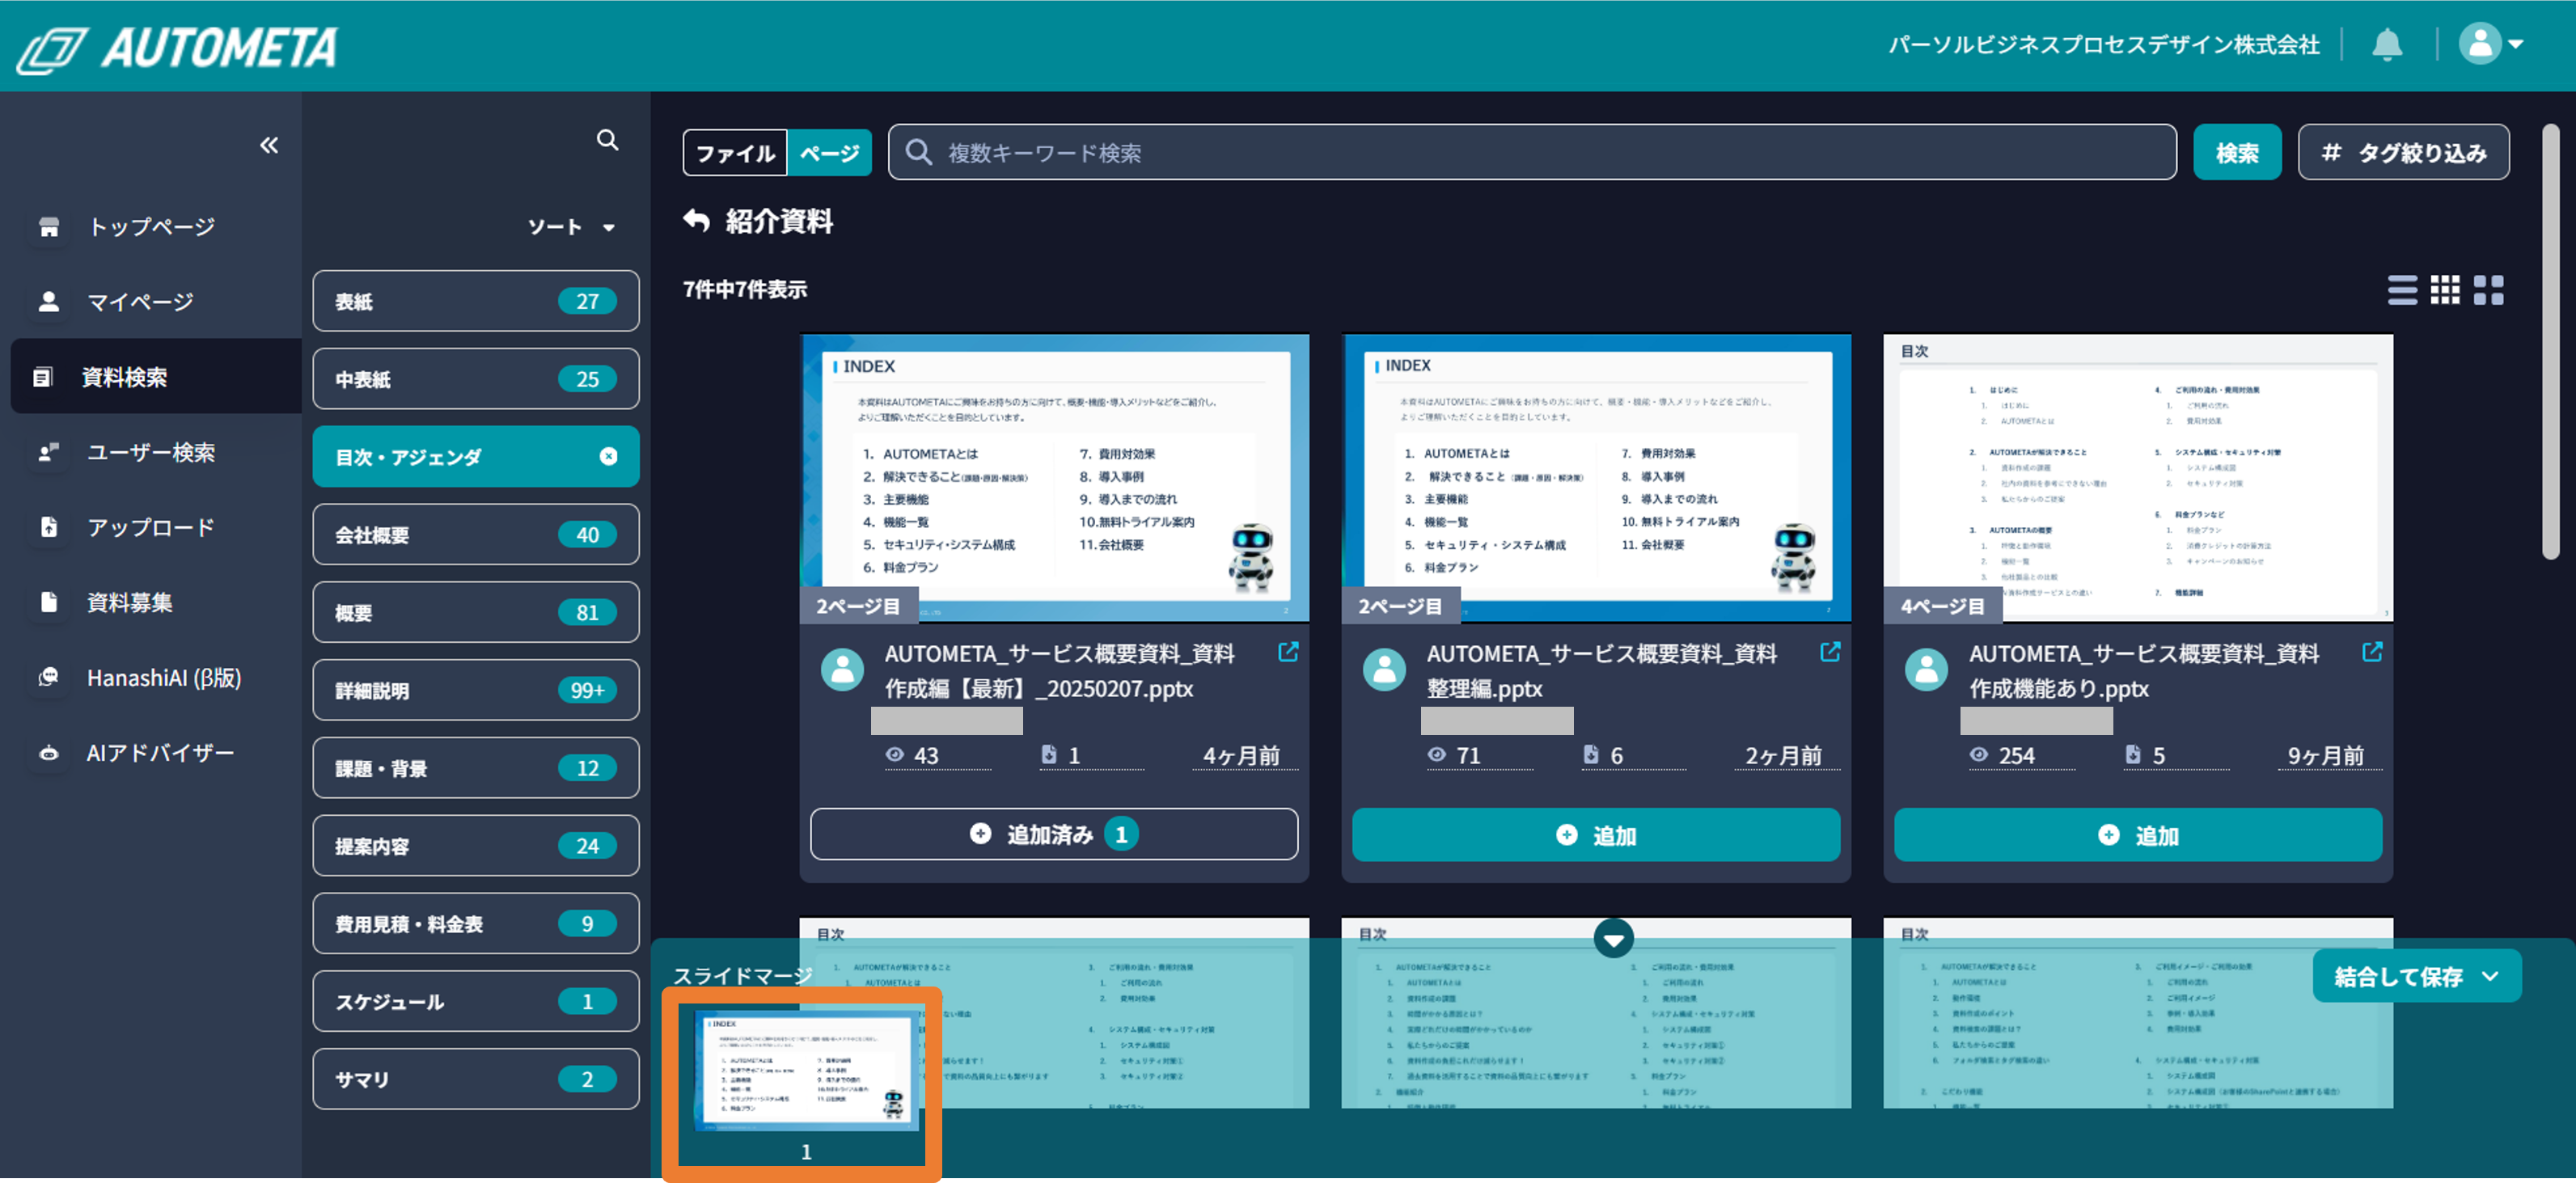
Task: Click 7件中7件表示 result count
Action: pos(745,290)
